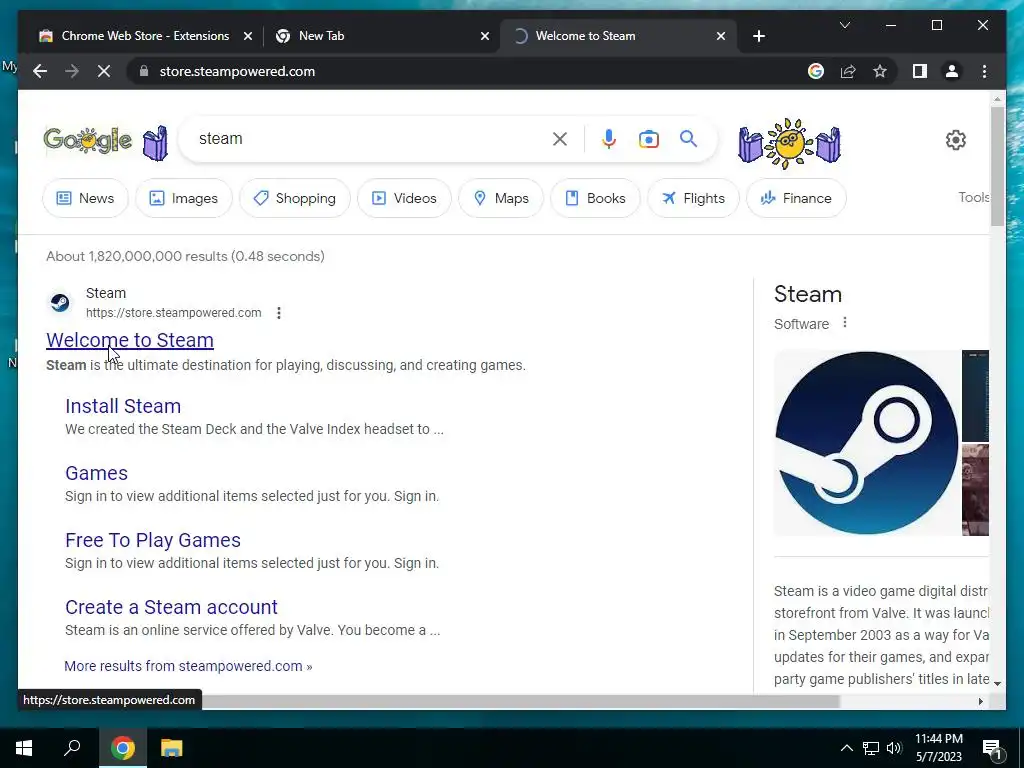Screen dimensions: 1024x768
Task: Open More results from steampowered.com
Action: coord(188,666)
